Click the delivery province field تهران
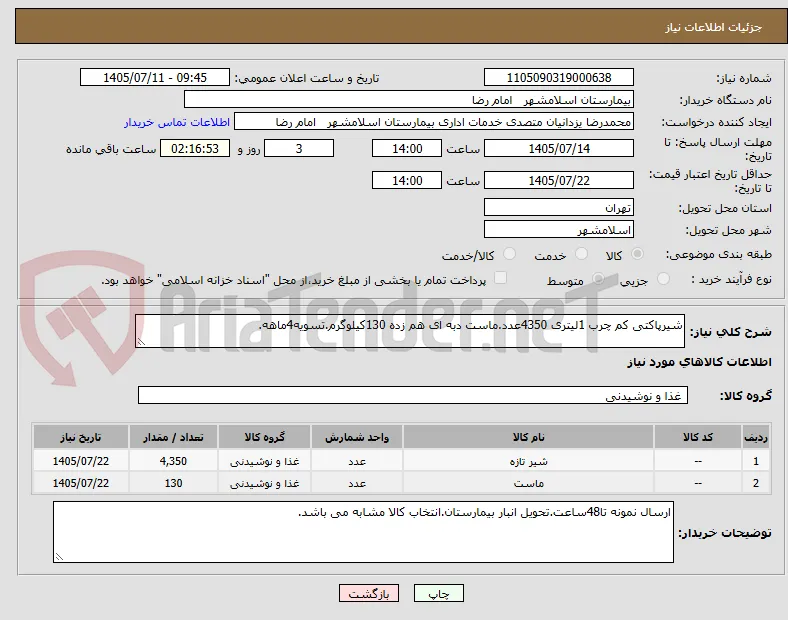788x620 pixels. point(558,208)
